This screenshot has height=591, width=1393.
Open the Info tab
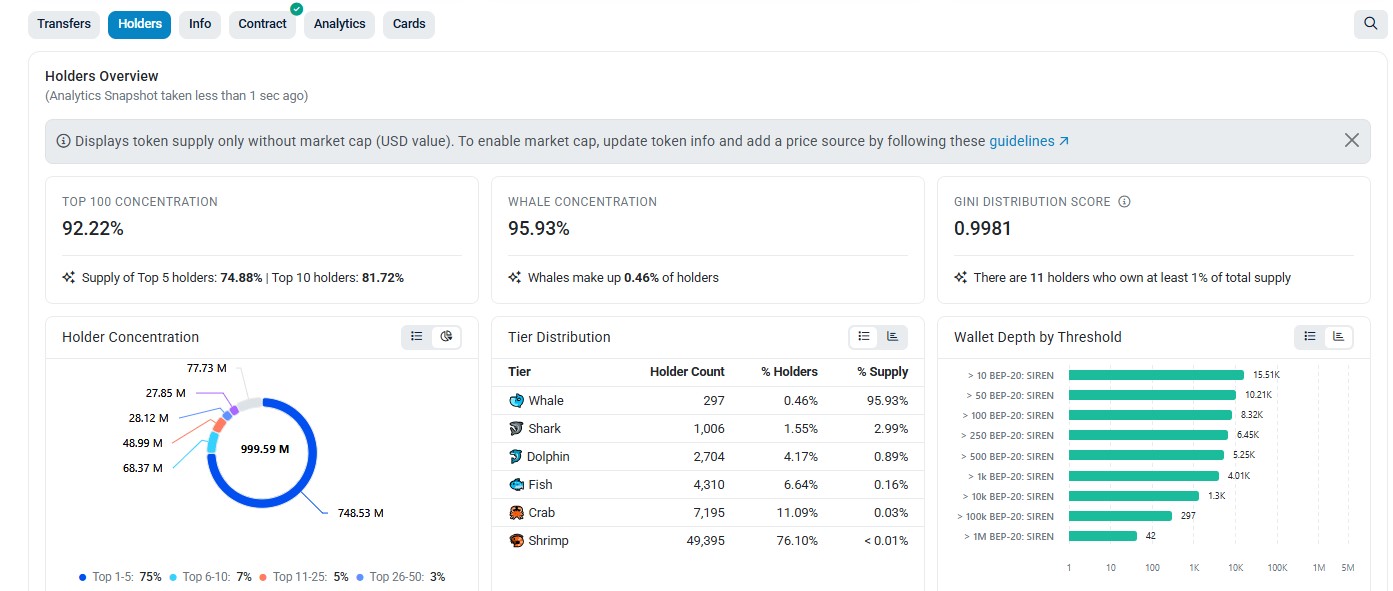[x=200, y=24]
